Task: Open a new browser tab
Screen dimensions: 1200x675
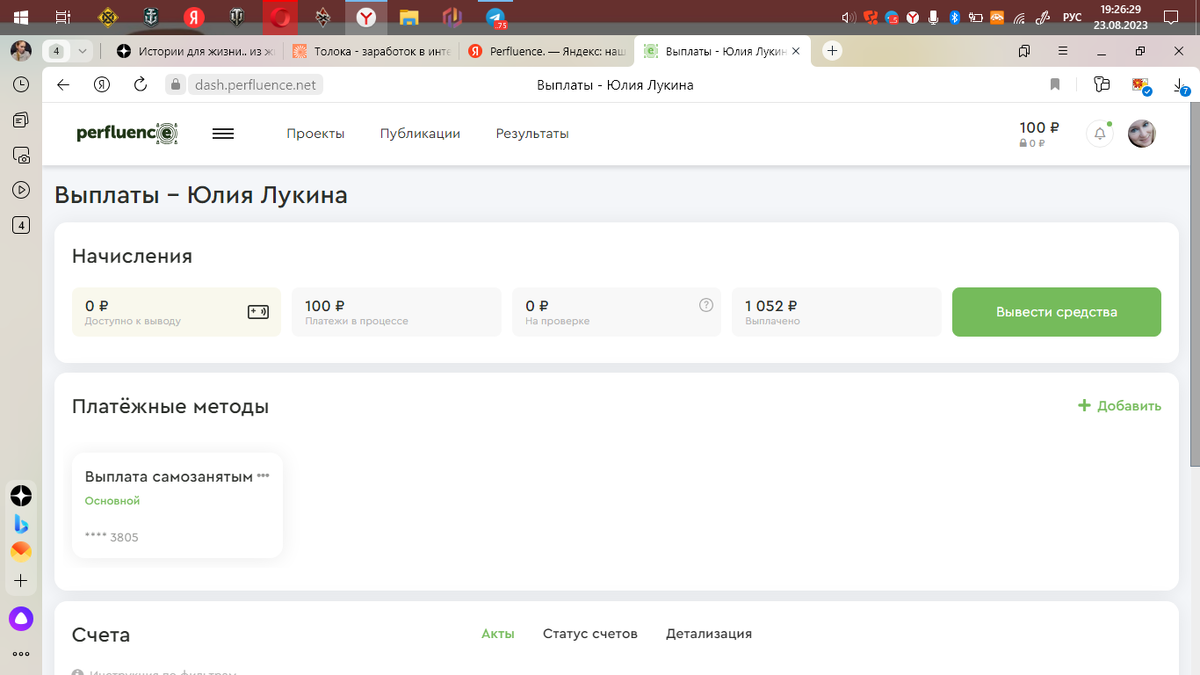Action: (x=832, y=51)
